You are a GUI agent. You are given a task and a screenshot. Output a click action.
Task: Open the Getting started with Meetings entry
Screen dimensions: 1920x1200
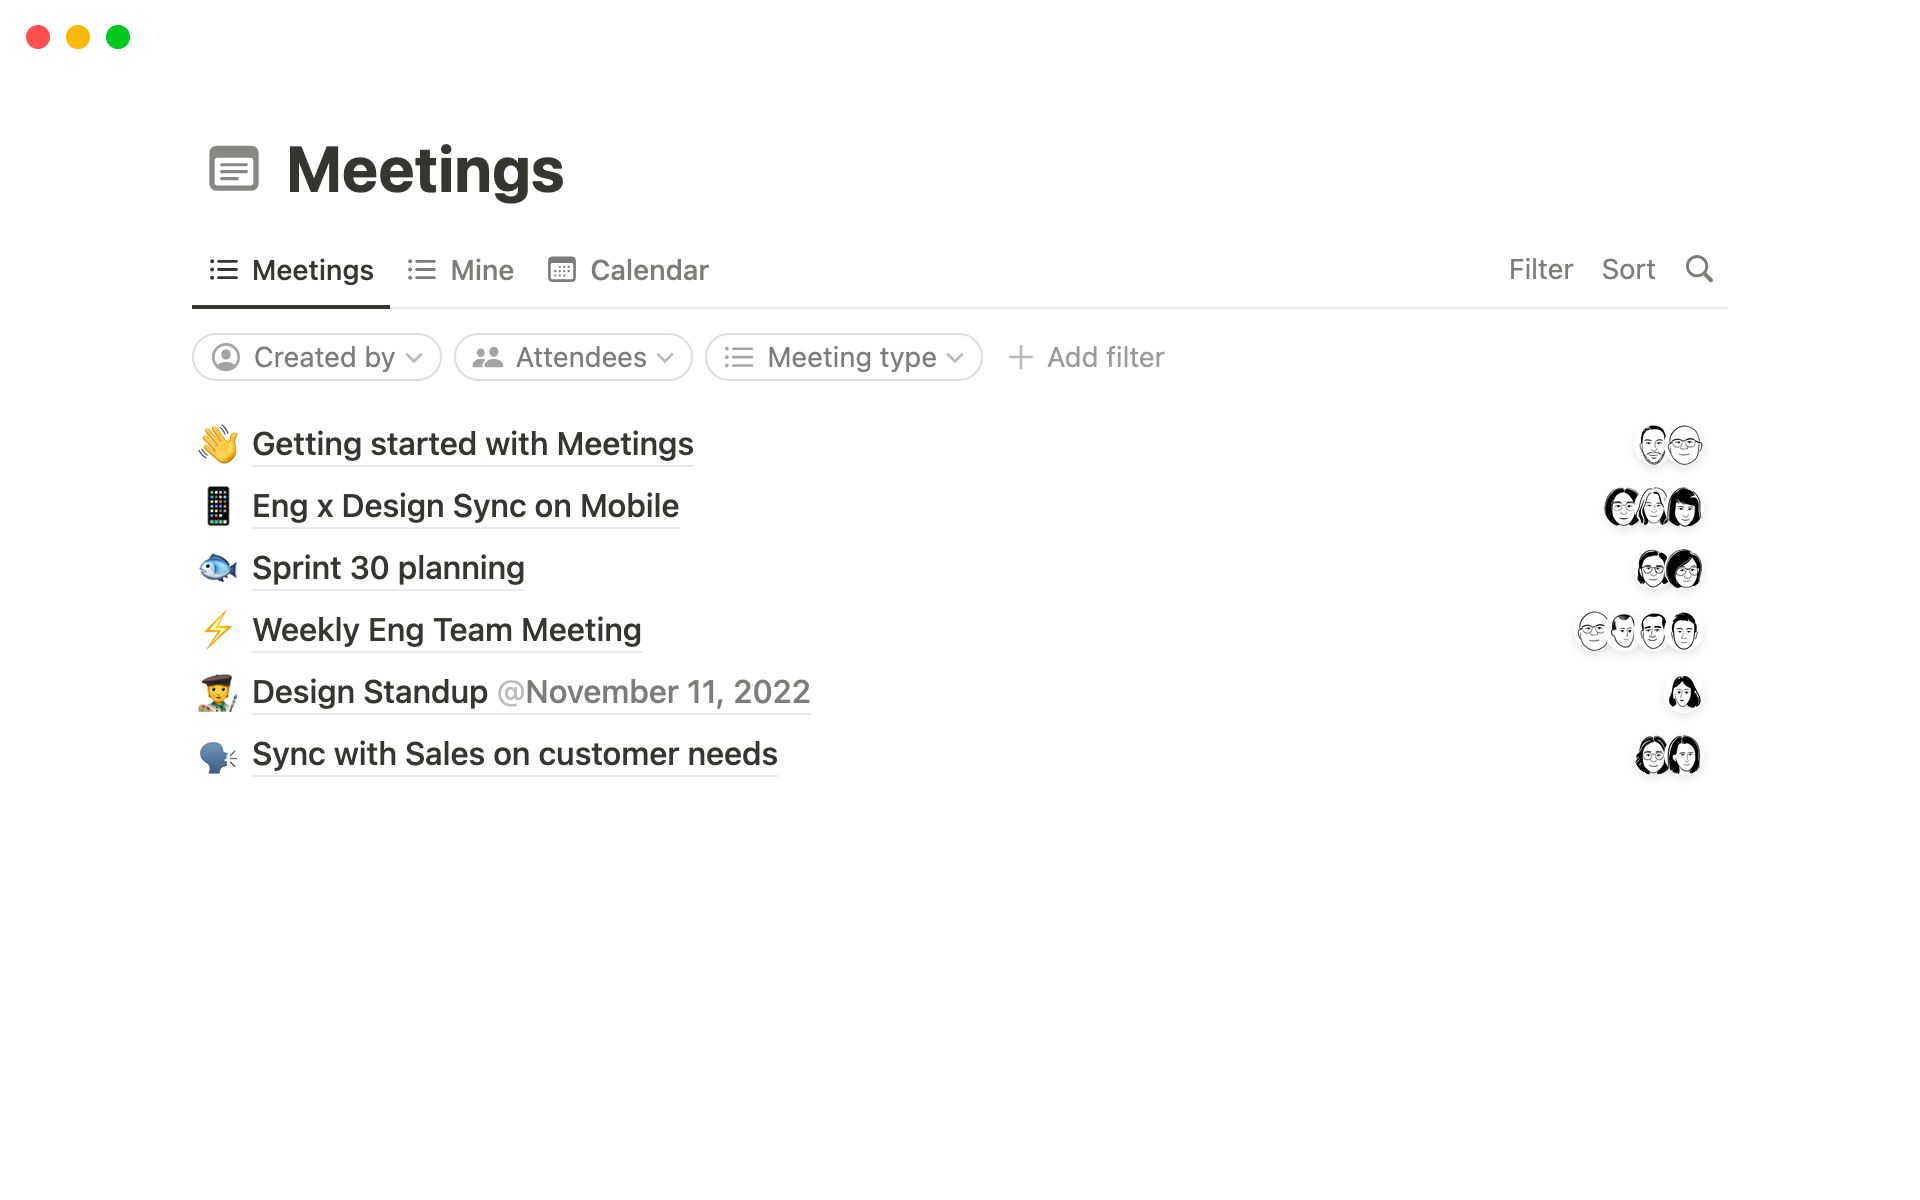click(471, 444)
